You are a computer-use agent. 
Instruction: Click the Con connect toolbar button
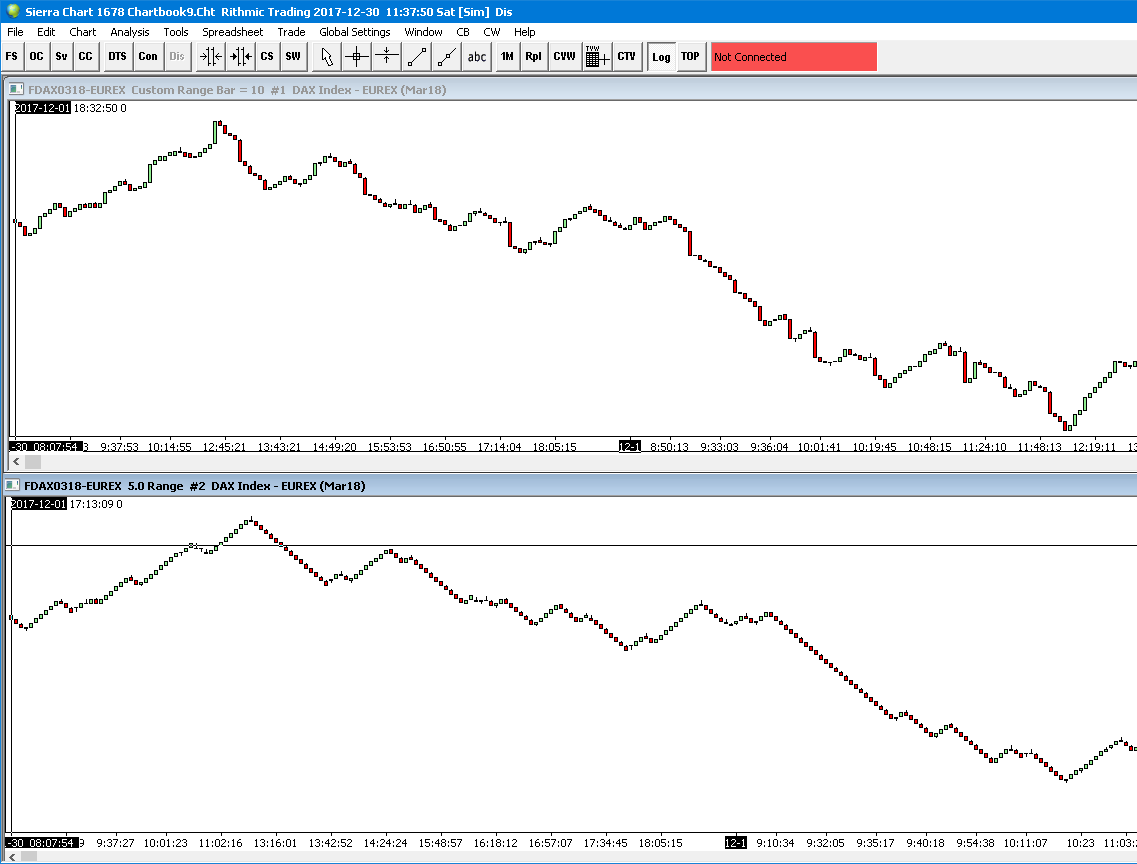click(148, 57)
